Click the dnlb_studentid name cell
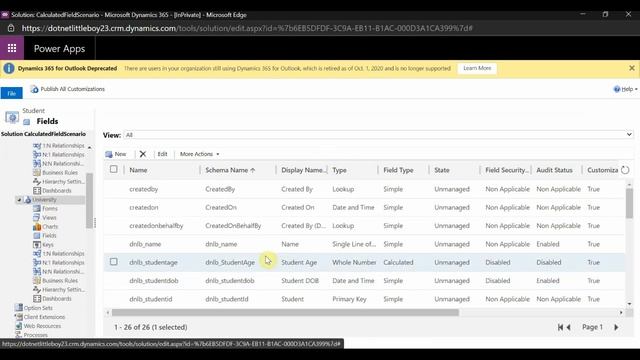This screenshot has width=640, height=360. [151, 299]
